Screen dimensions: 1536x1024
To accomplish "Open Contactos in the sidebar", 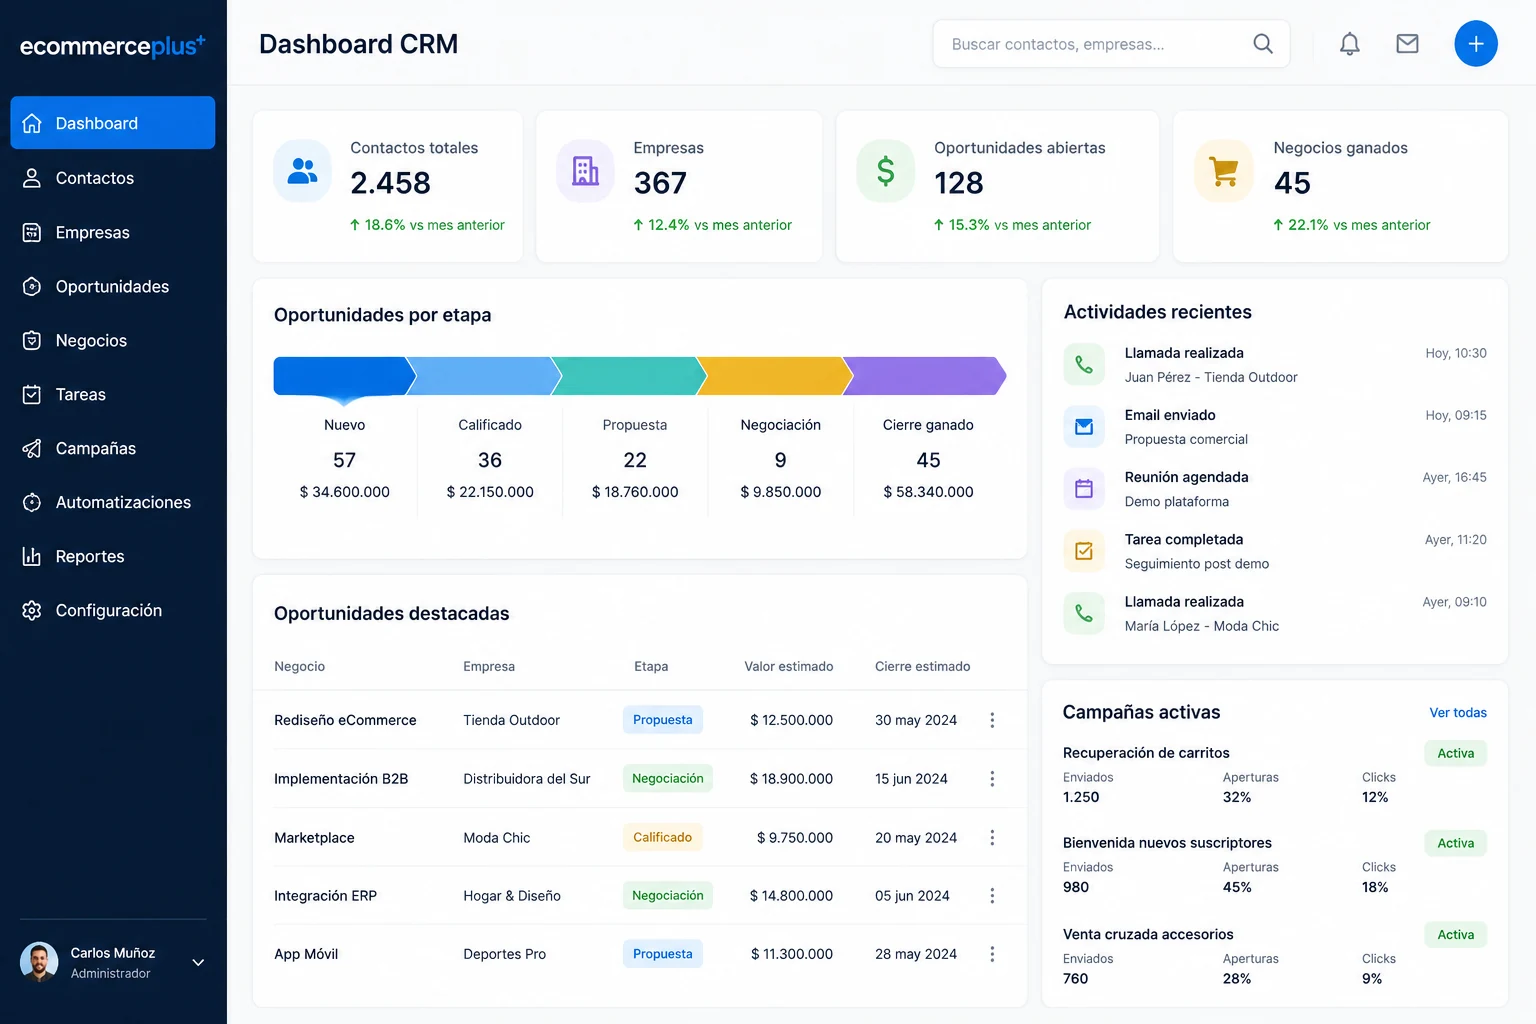I will coord(113,178).
